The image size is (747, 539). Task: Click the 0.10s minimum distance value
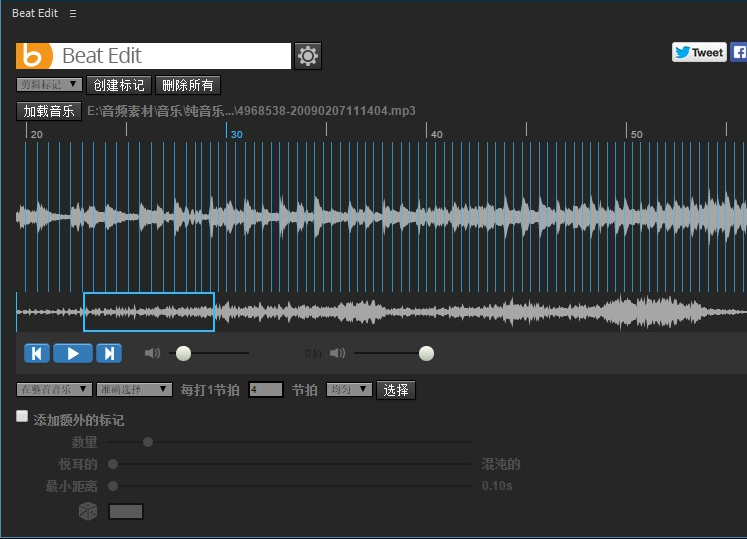pyautogui.click(x=497, y=486)
